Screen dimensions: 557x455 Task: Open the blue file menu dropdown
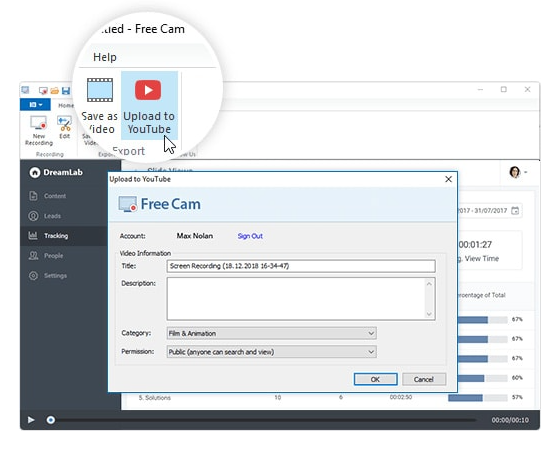(36, 104)
